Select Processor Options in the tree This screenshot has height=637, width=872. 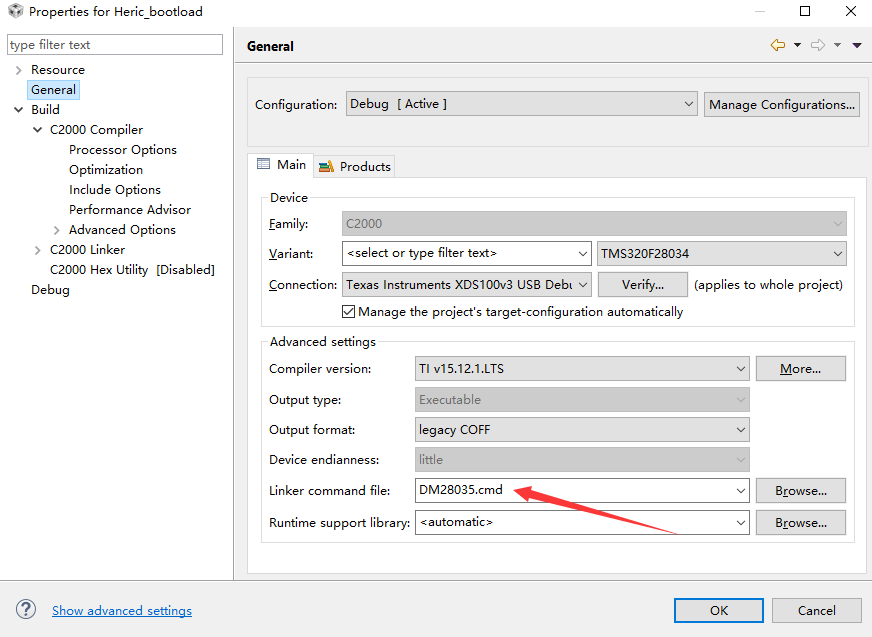[123, 150]
